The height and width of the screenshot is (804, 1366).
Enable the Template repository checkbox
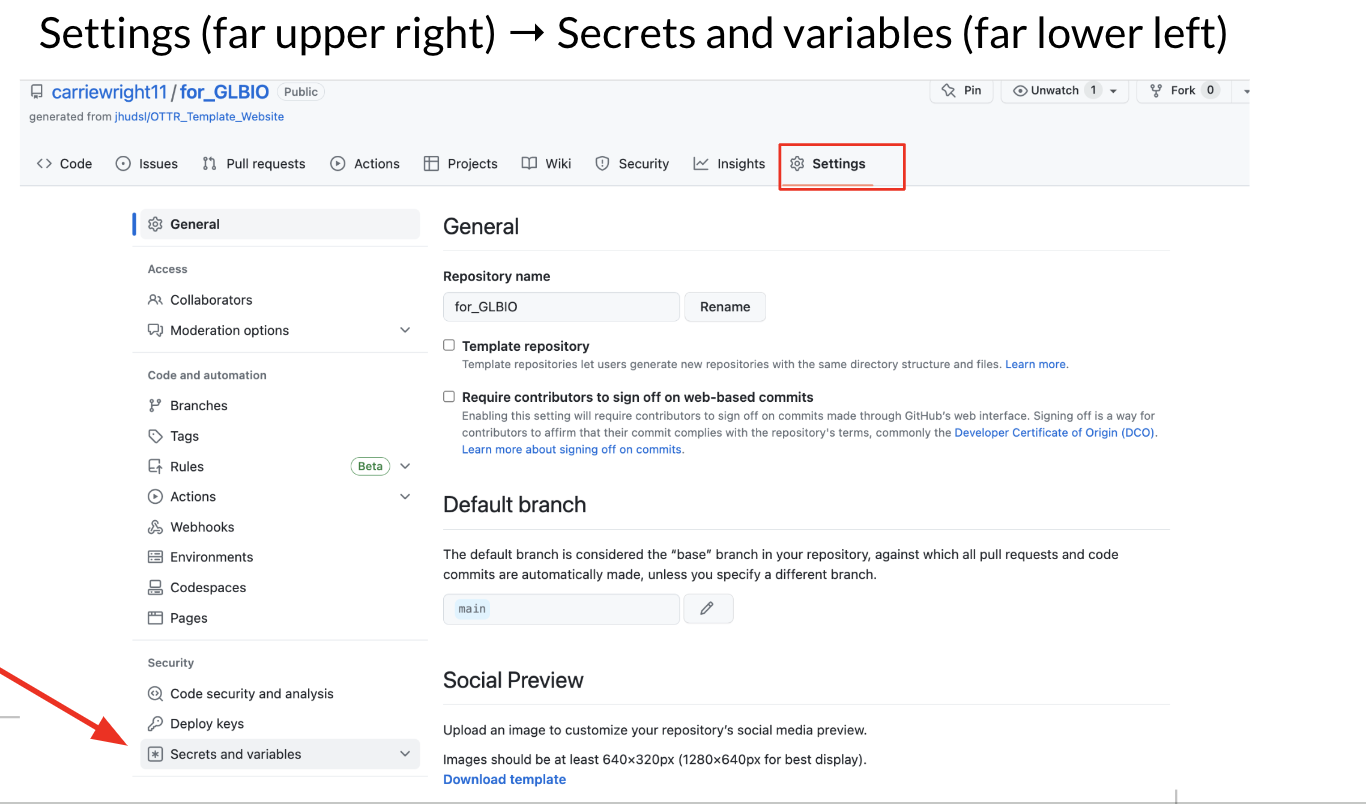[449, 345]
